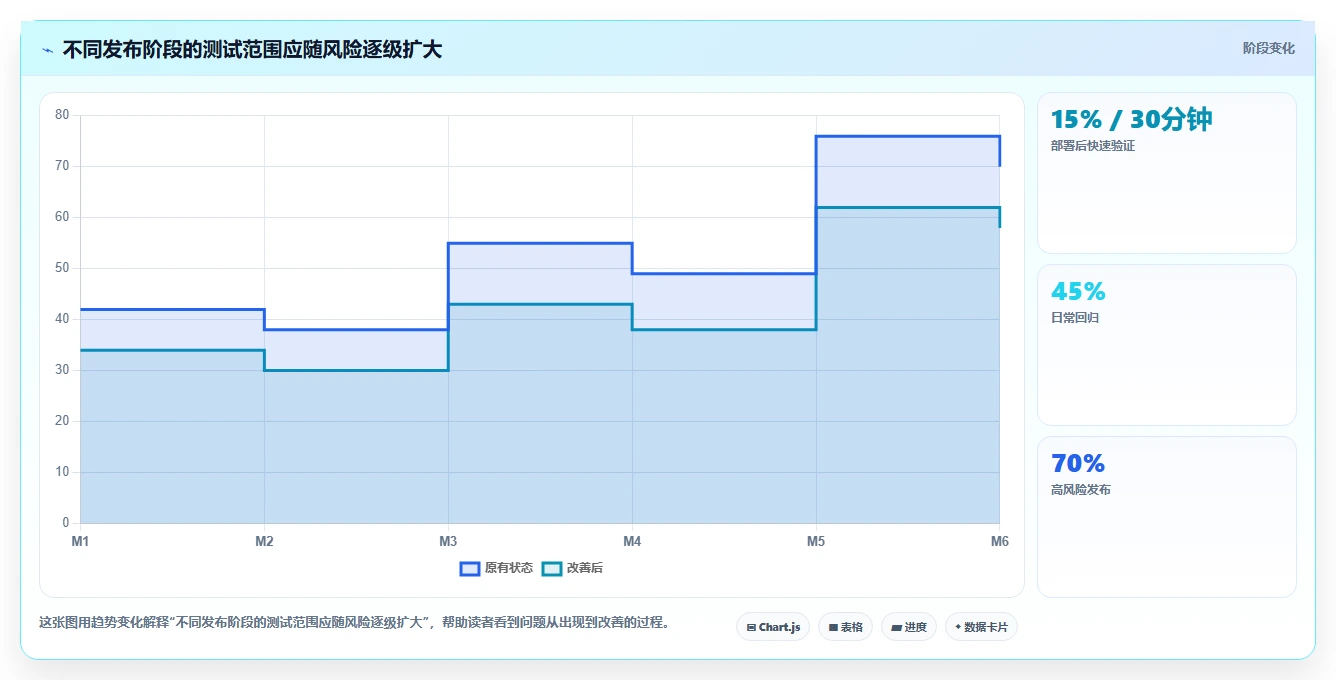Click the M3 x-axis label
Screen dimensions: 1336x680
pyautogui.click(x=448, y=541)
